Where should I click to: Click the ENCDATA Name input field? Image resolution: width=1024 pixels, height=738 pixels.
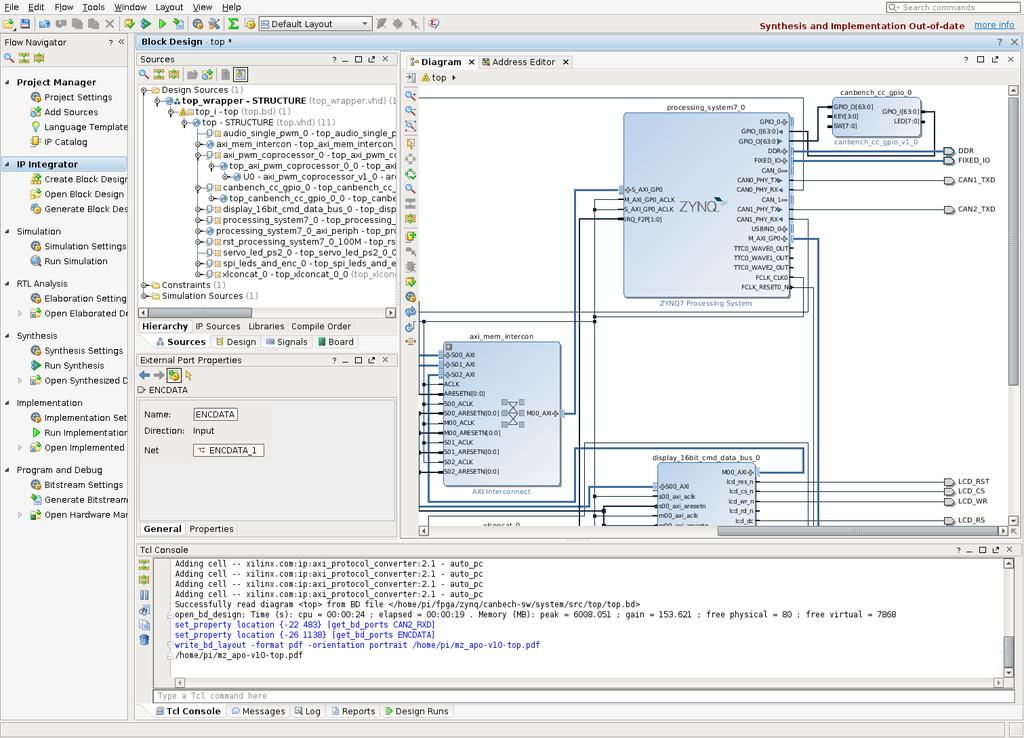pyautogui.click(x=215, y=415)
